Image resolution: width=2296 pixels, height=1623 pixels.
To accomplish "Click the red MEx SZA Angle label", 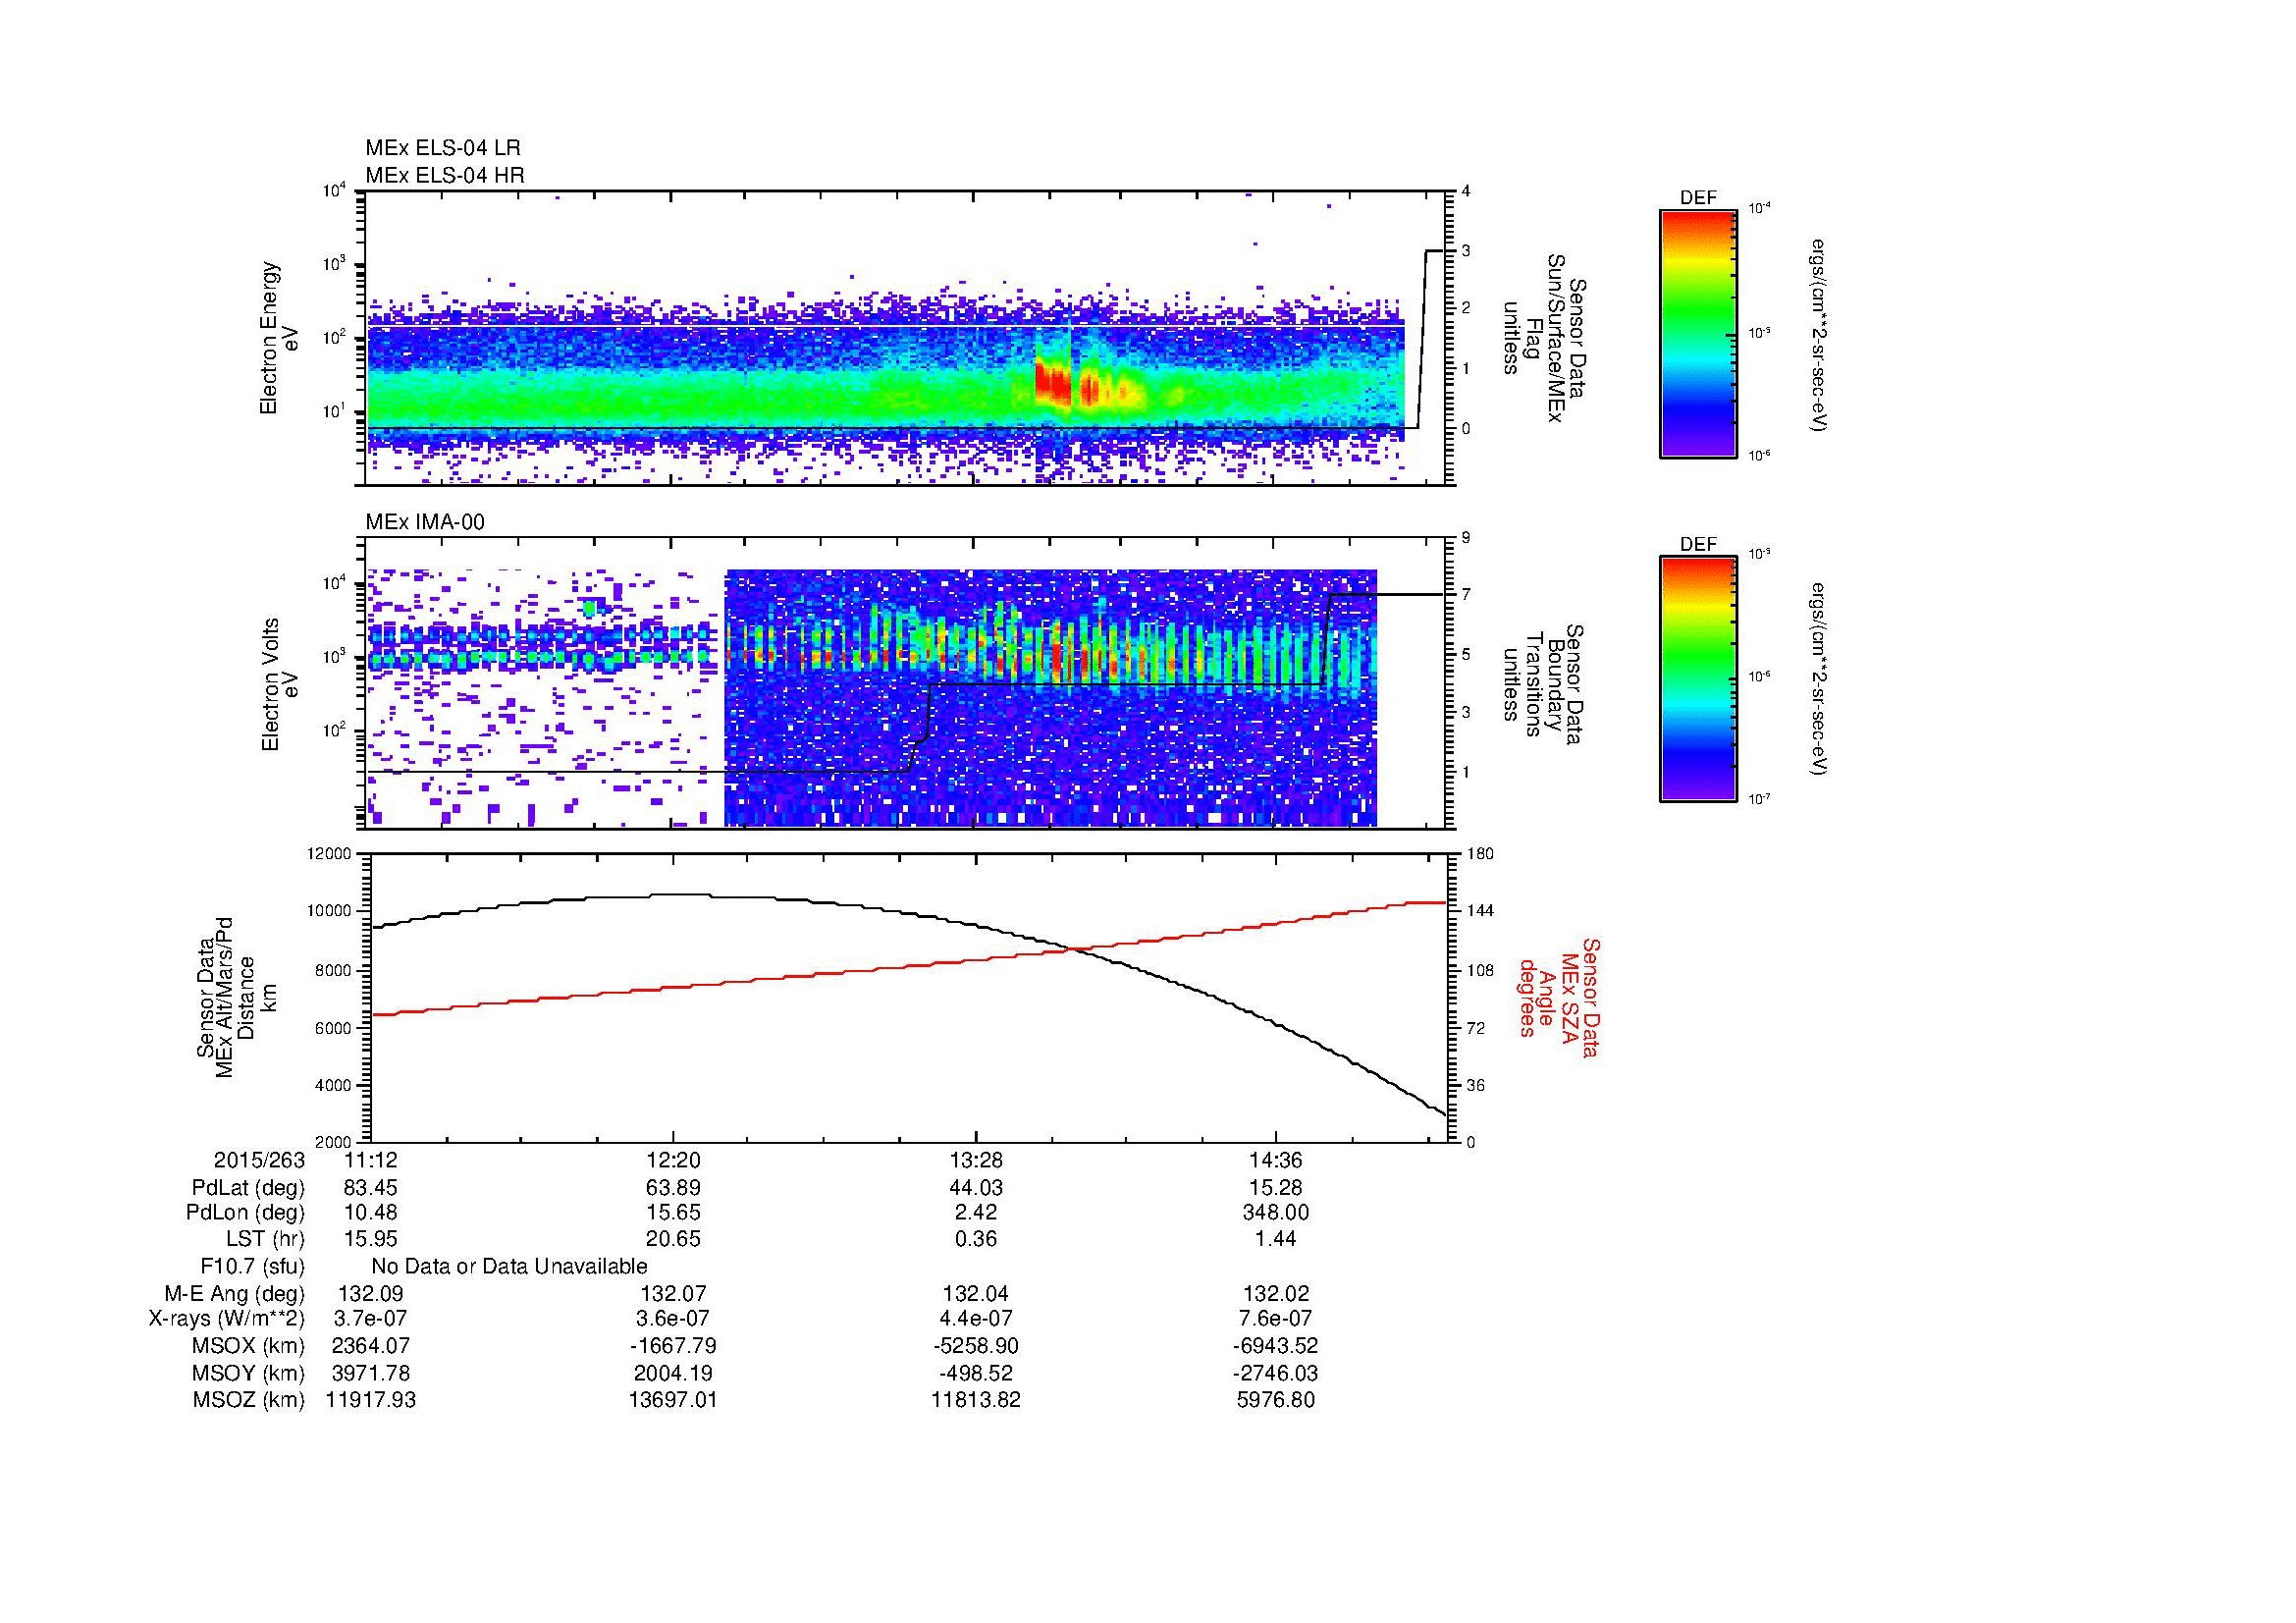I will tap(1558, 997).
